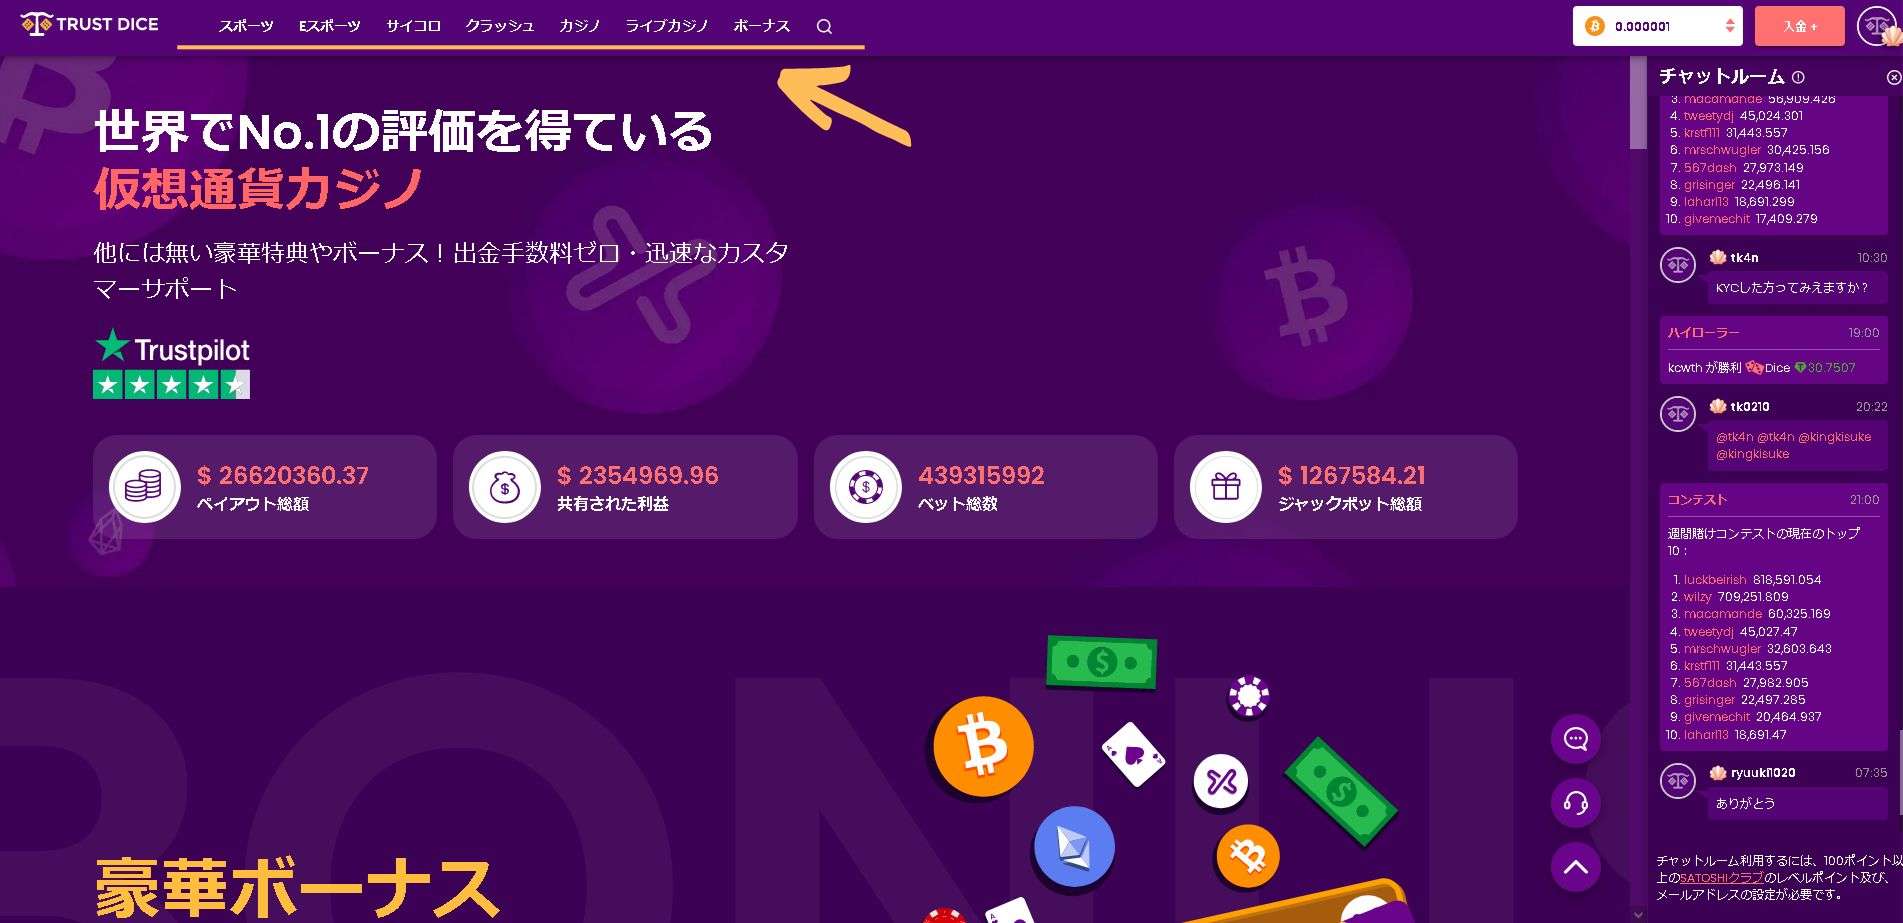The image size is (1903, 923).
Task: Open the live chat bubble icon
Action: (x=1576, y=739)
